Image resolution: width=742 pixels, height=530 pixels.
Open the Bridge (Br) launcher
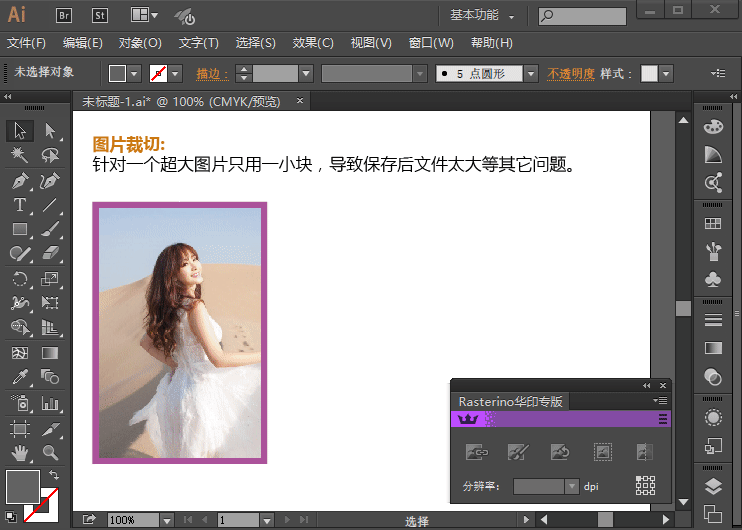tap(64, 15)
